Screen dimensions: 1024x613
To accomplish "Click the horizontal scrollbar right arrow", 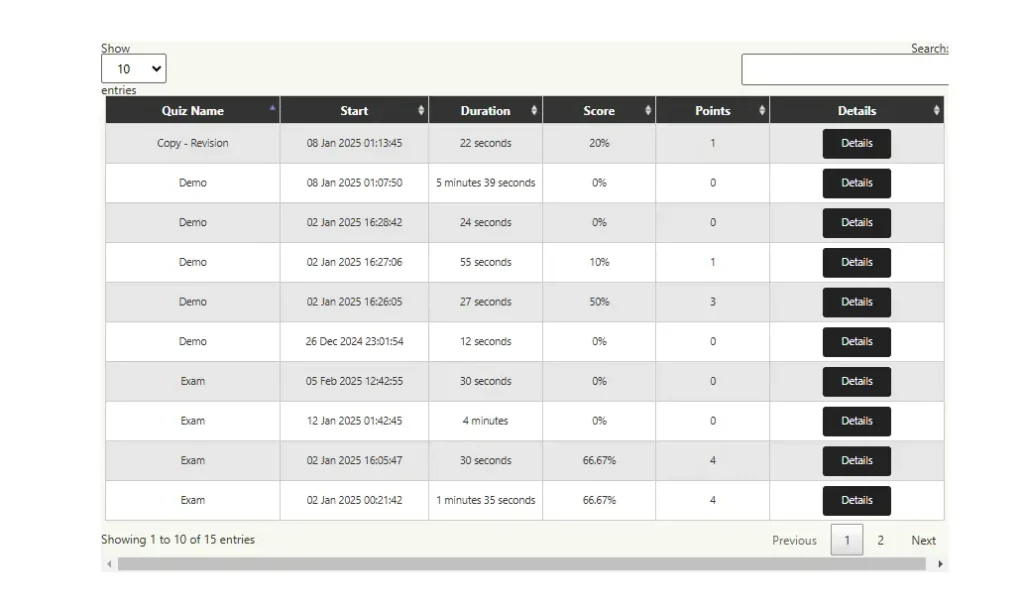I will 940,564.
